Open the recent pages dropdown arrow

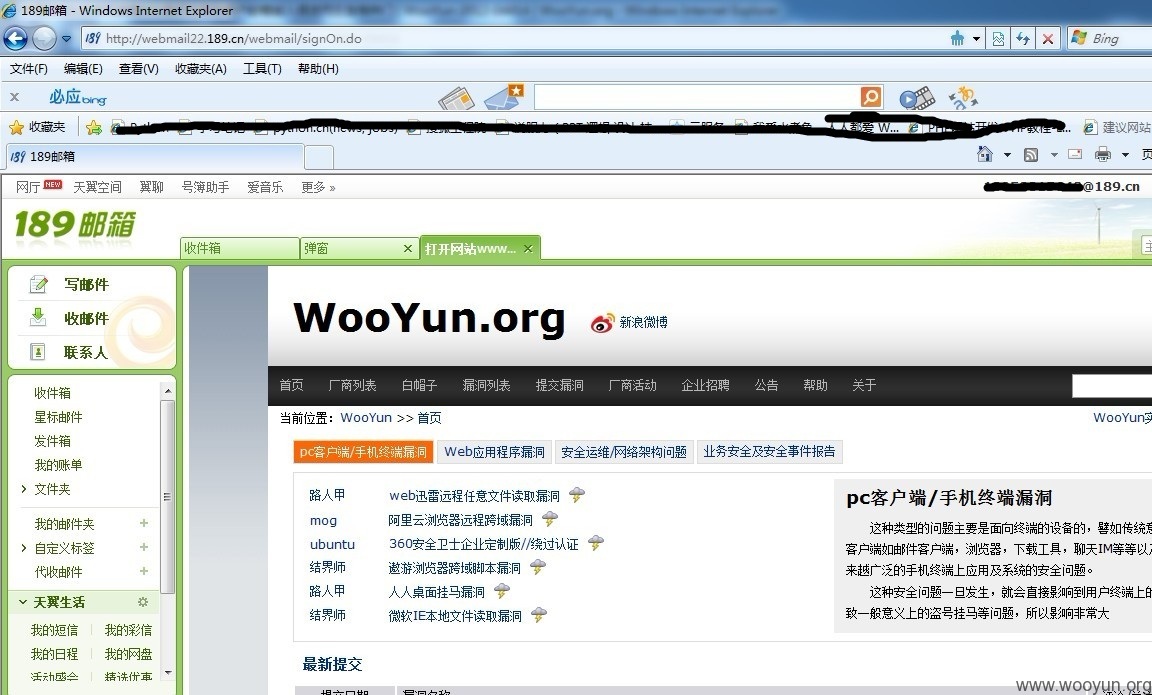(66, 38)
